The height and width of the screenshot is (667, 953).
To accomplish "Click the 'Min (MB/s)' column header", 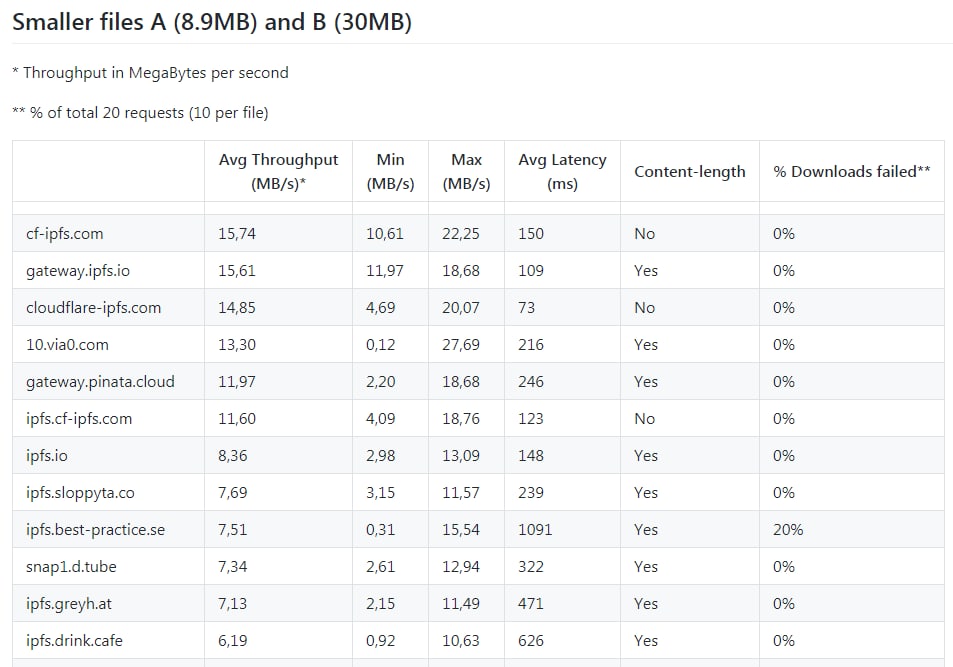I will click(x=390, y=171).
